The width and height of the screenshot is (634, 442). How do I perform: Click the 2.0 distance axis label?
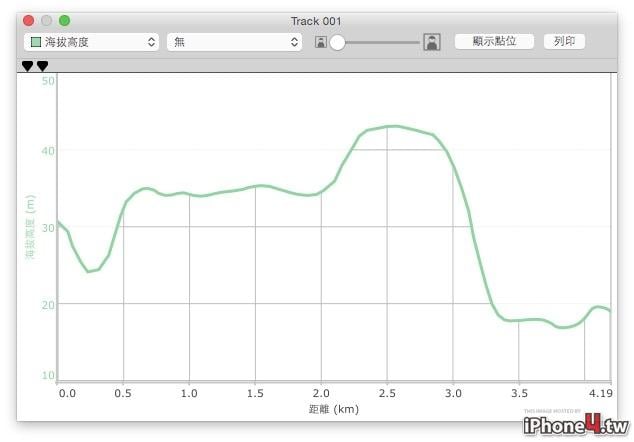(x=321, y=393)
